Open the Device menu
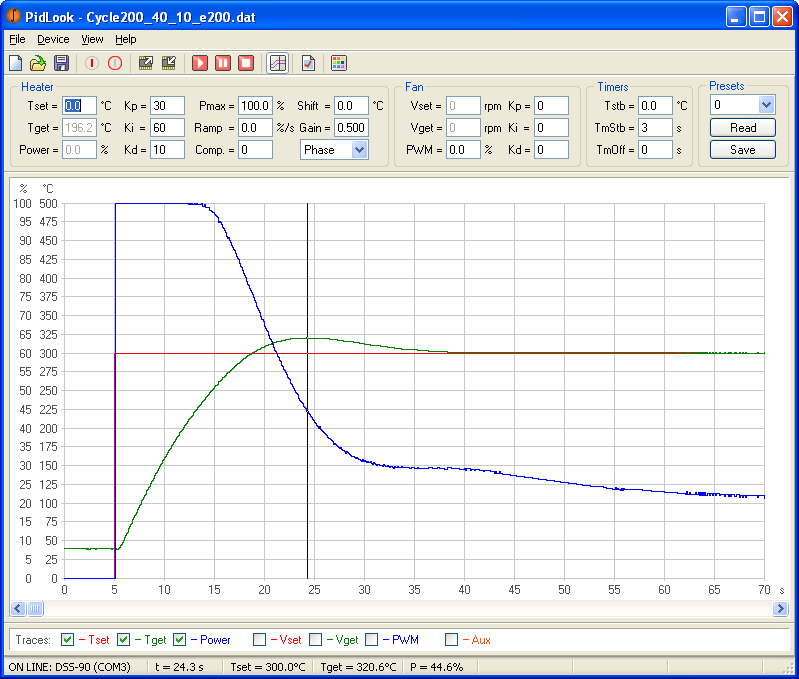 (x=53, y=39)
